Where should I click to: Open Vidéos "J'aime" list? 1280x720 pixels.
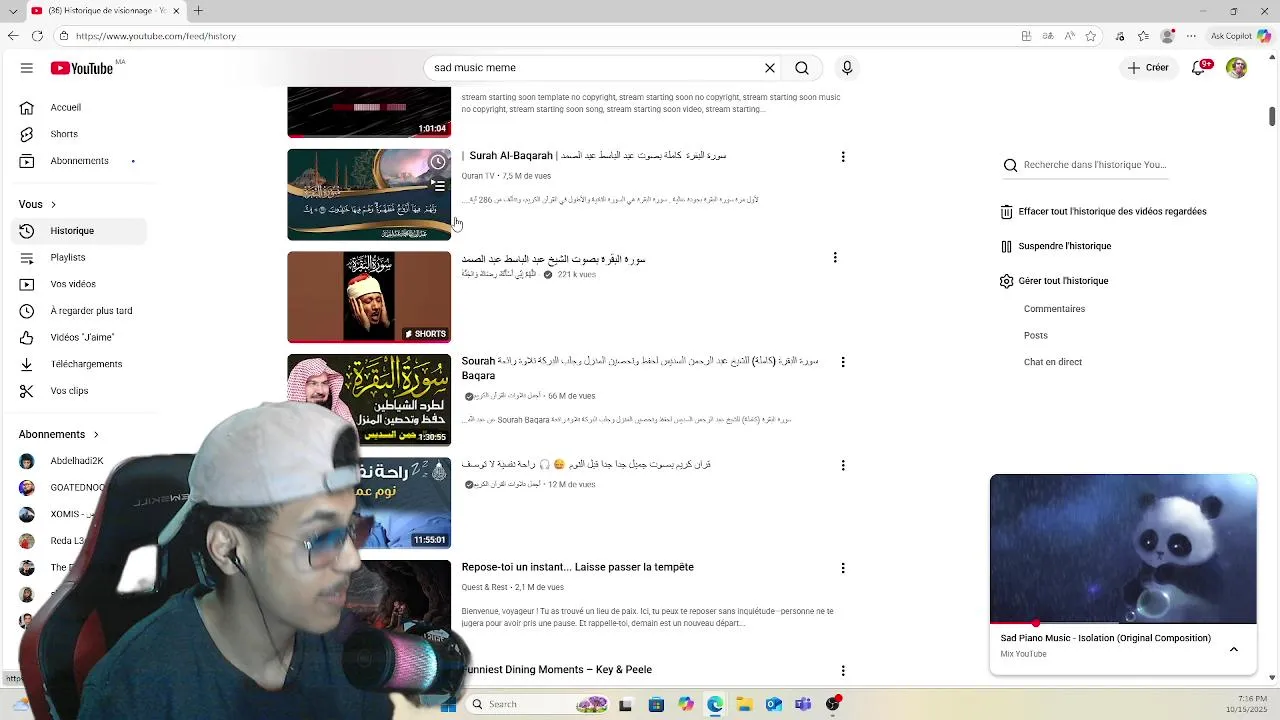80,337
